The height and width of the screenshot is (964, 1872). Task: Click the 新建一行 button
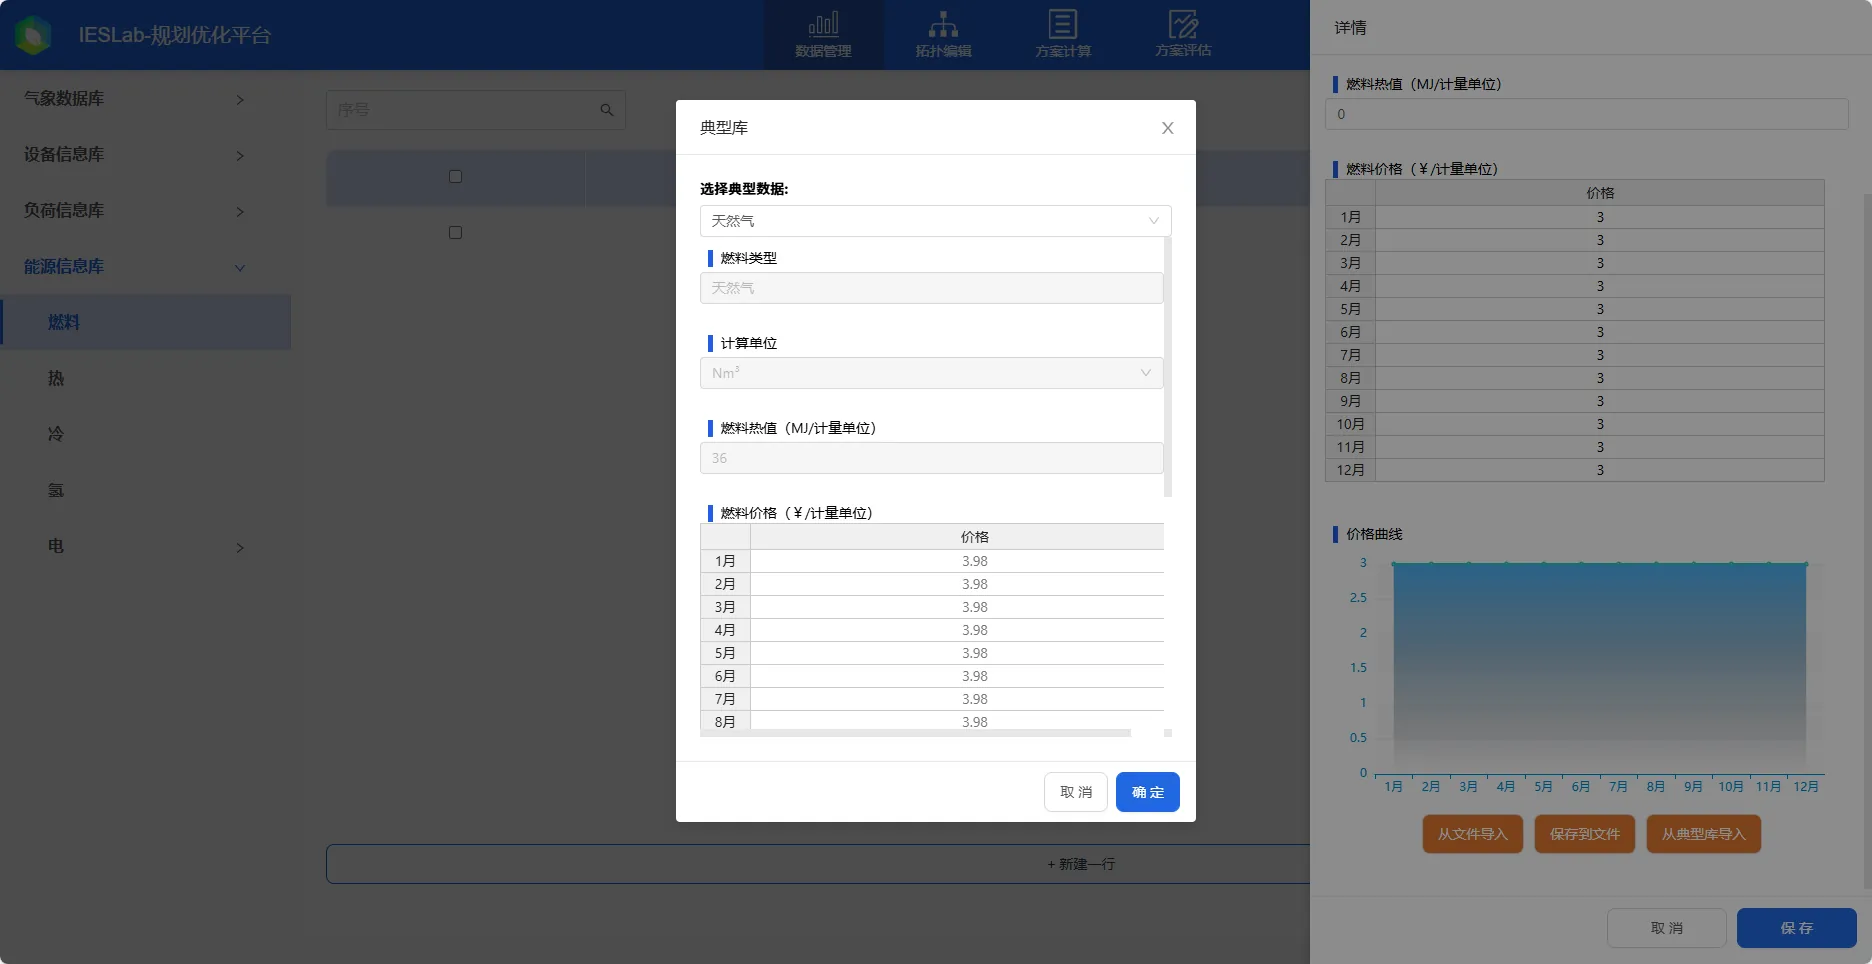pyautogui.click(x=1081, y=864)
